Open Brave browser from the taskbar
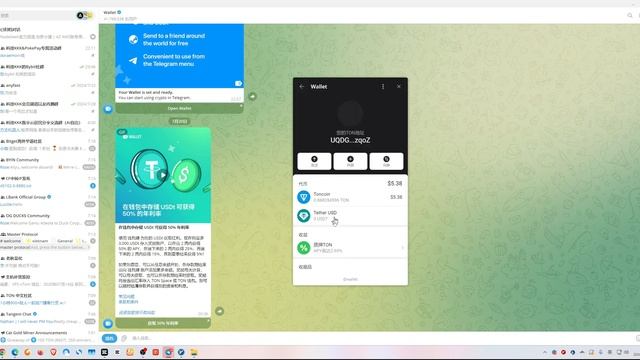 coord(53,352)
